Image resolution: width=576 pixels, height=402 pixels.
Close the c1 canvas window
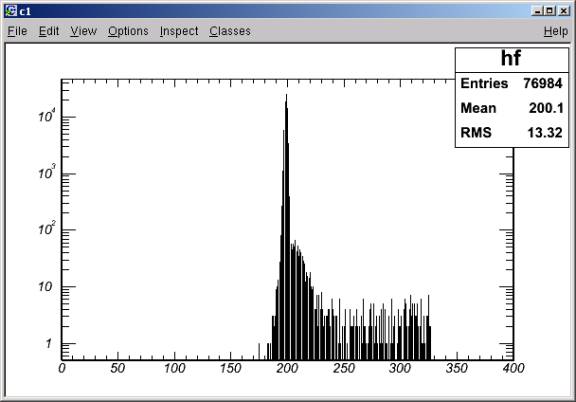click(x=564, y=11)
